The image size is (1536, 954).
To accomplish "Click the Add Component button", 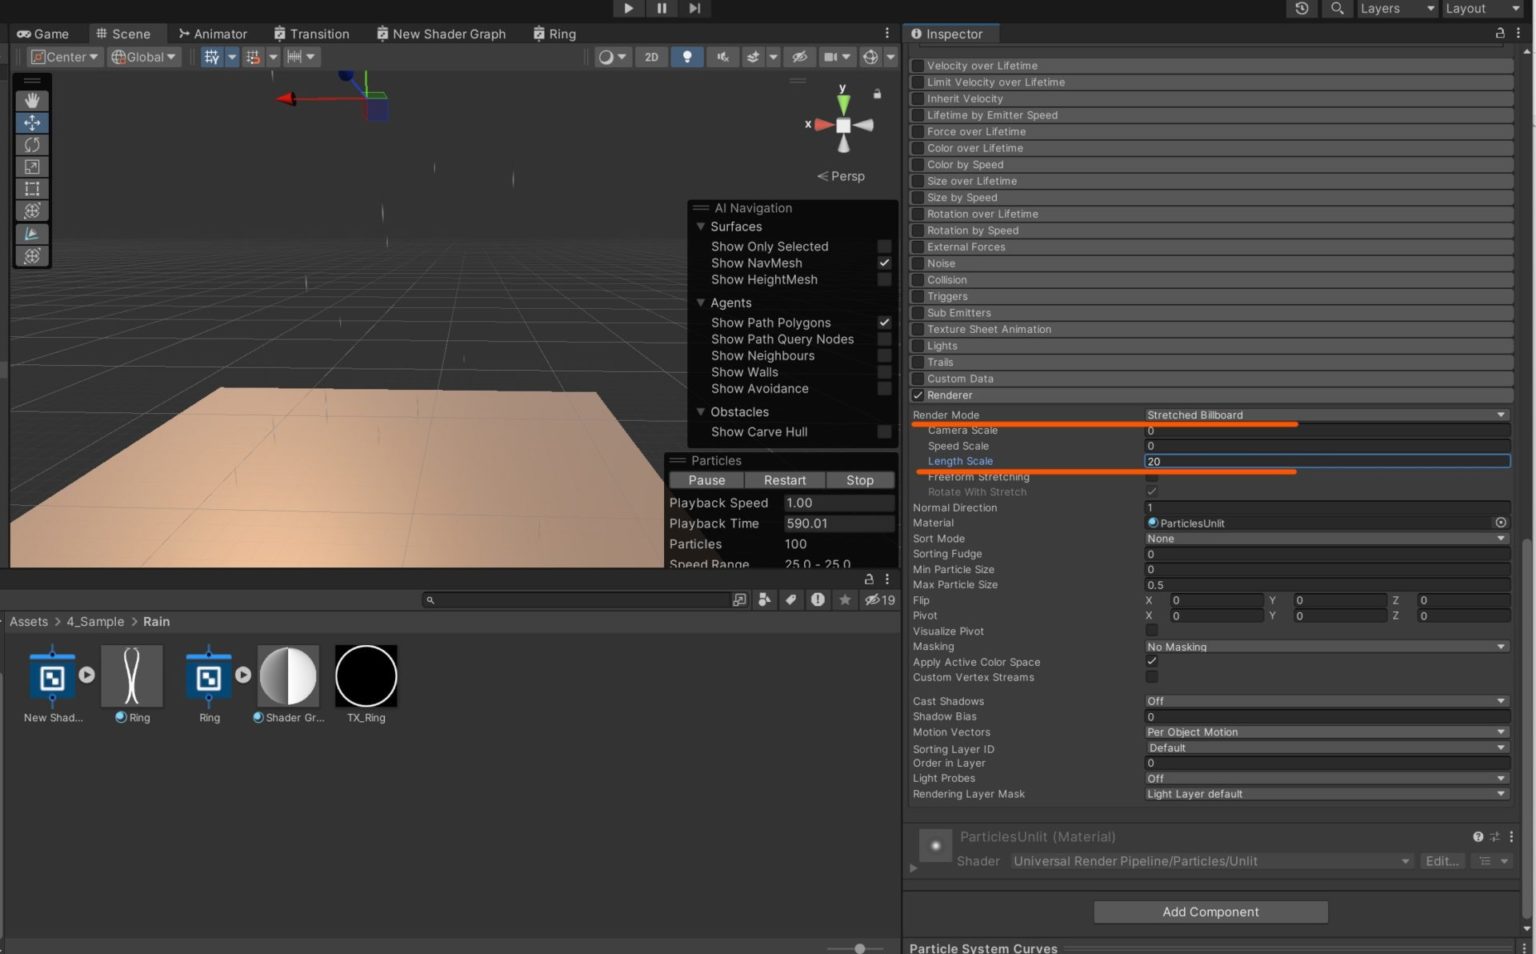I will pos(1209,911).
